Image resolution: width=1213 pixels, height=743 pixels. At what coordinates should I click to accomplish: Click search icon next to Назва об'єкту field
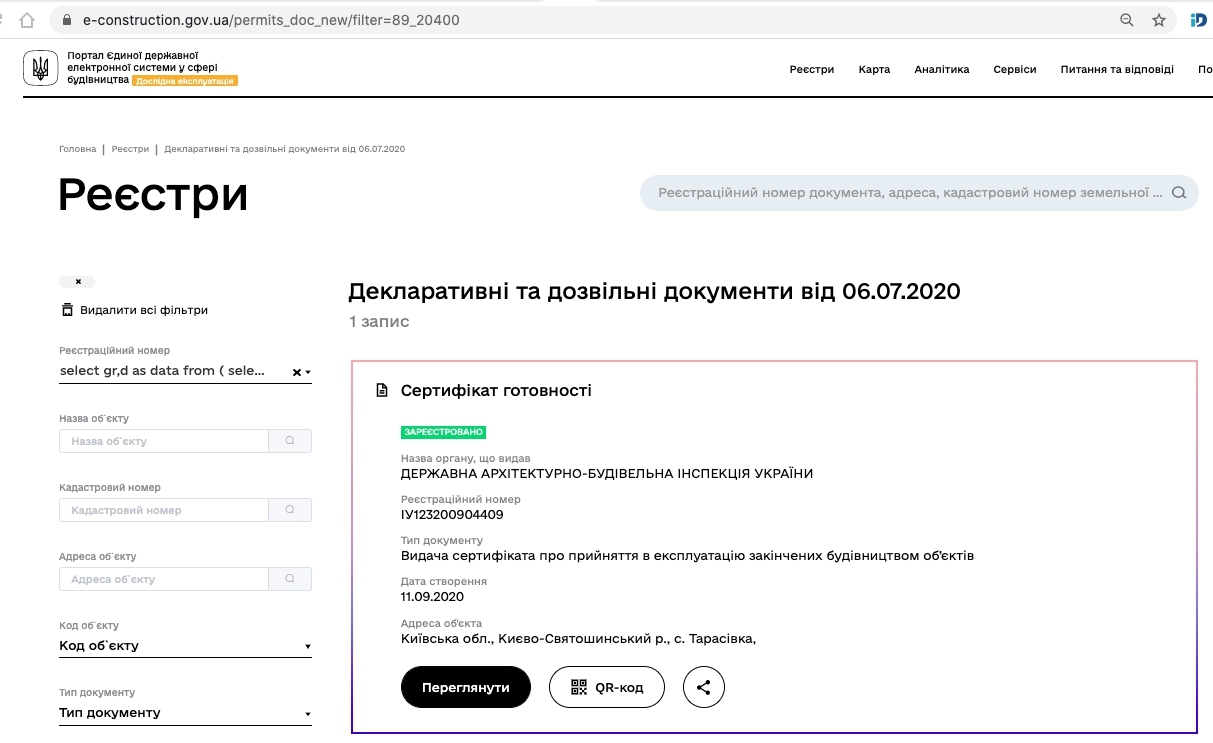(x=290, y=441)
